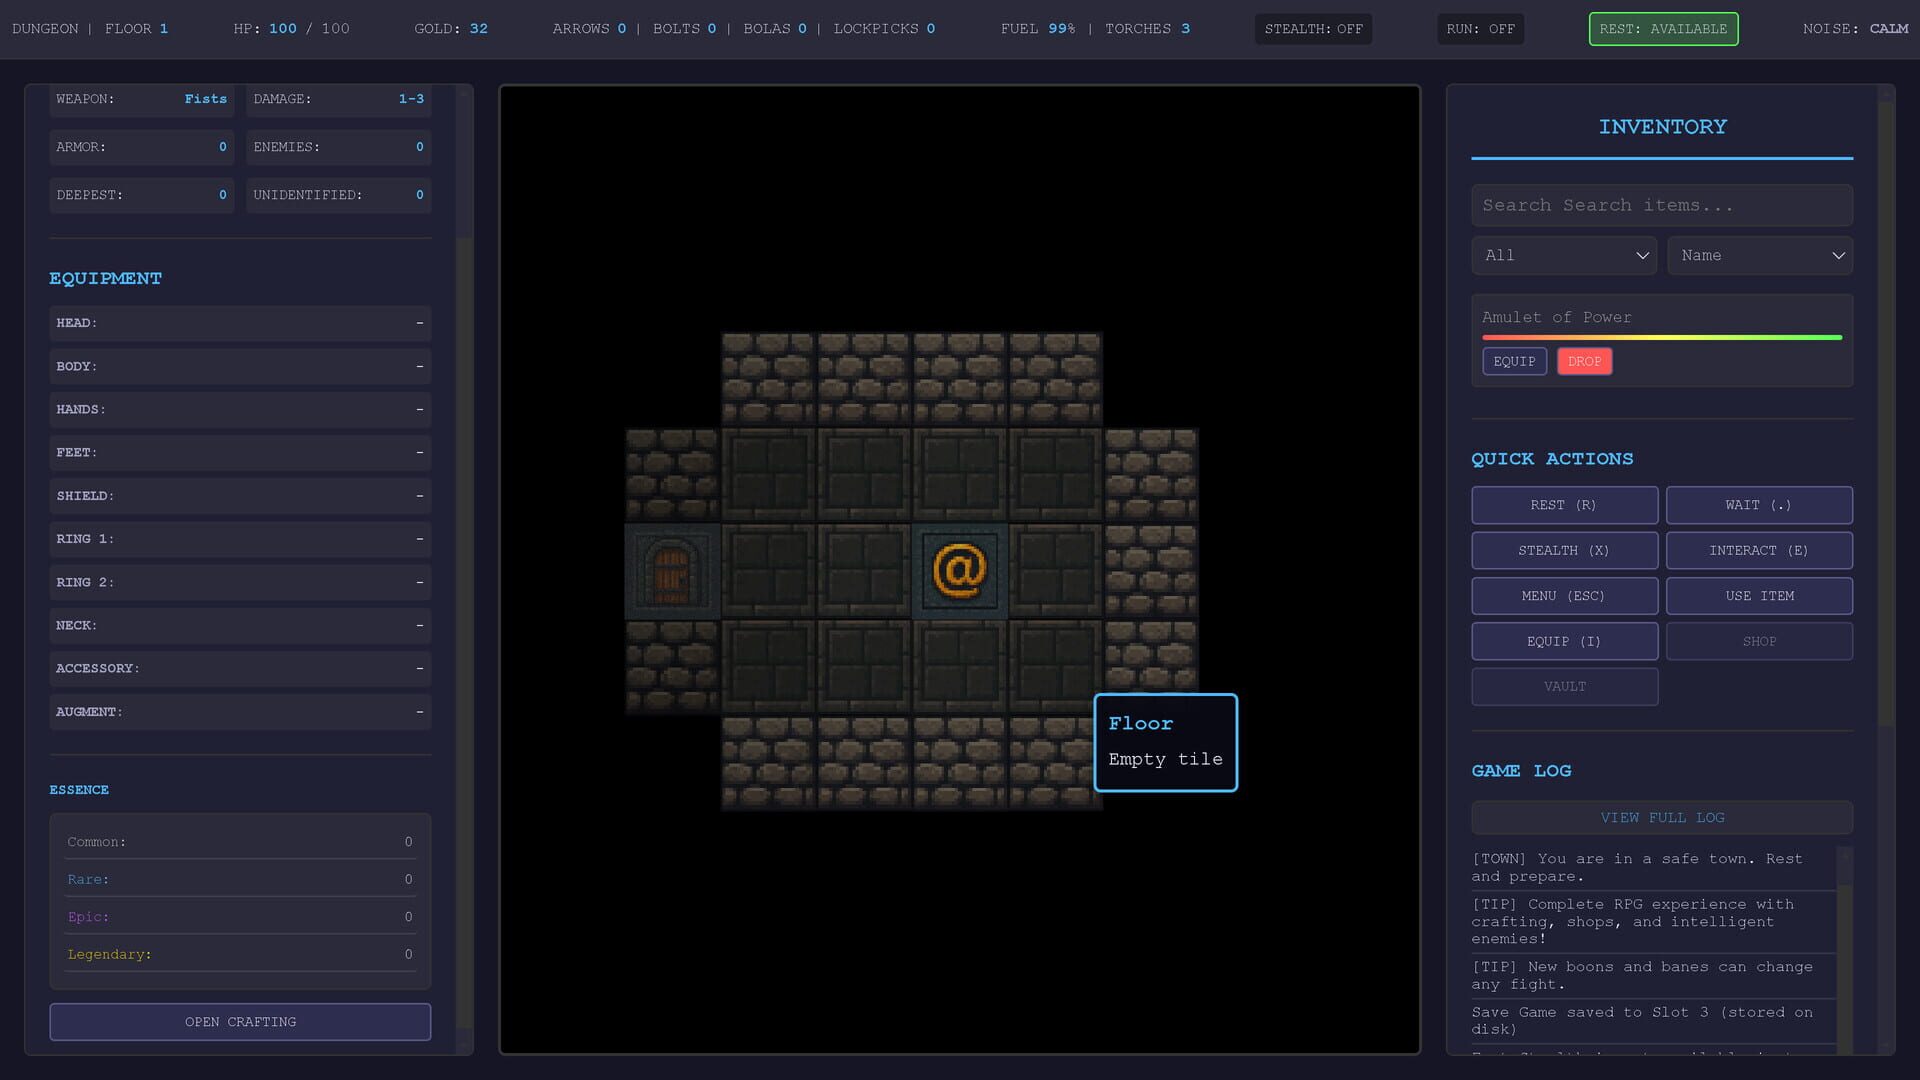
Task: Click the Search items input field
Action: (1662, 205)
